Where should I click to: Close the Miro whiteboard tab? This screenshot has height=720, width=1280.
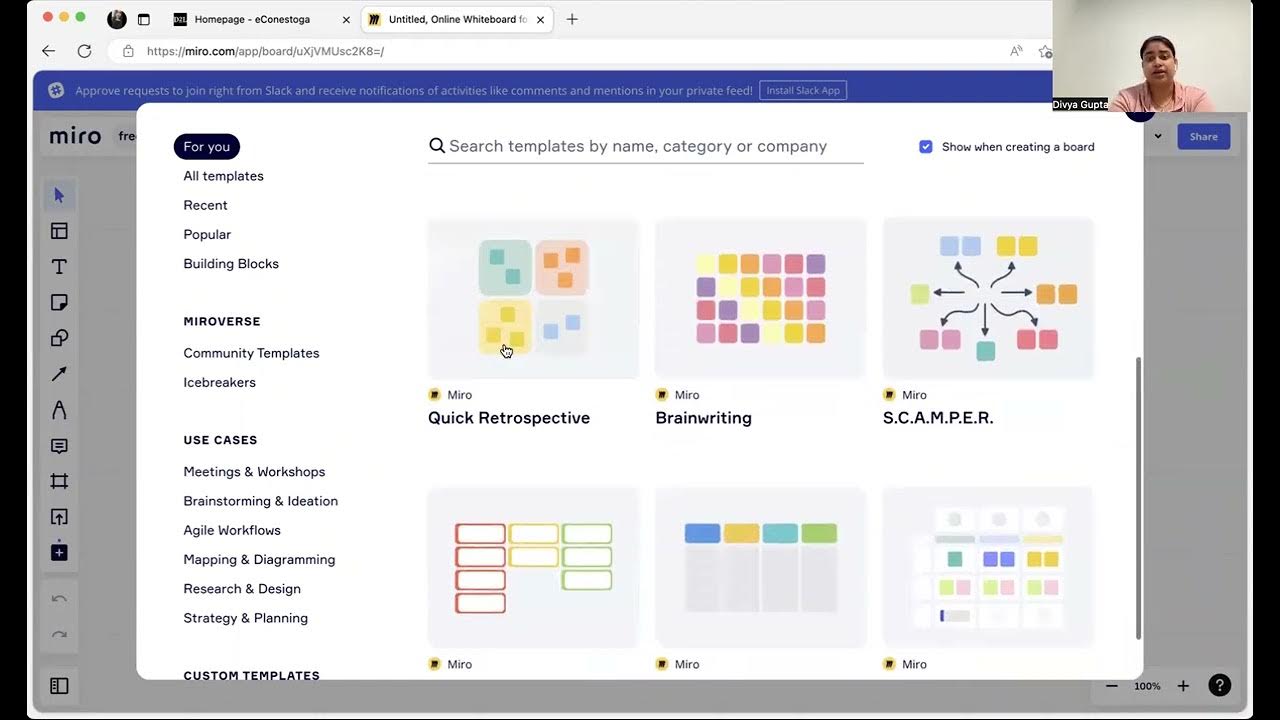coord(540,19)
